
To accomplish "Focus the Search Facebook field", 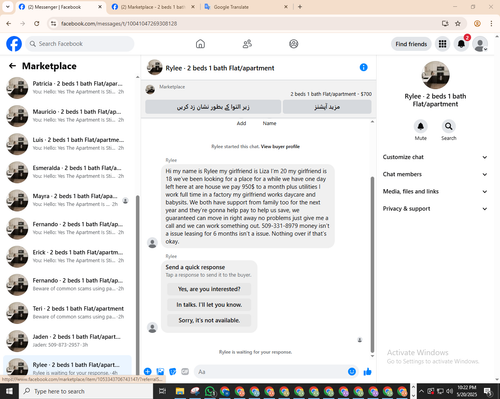I will (x=80, y=44).
